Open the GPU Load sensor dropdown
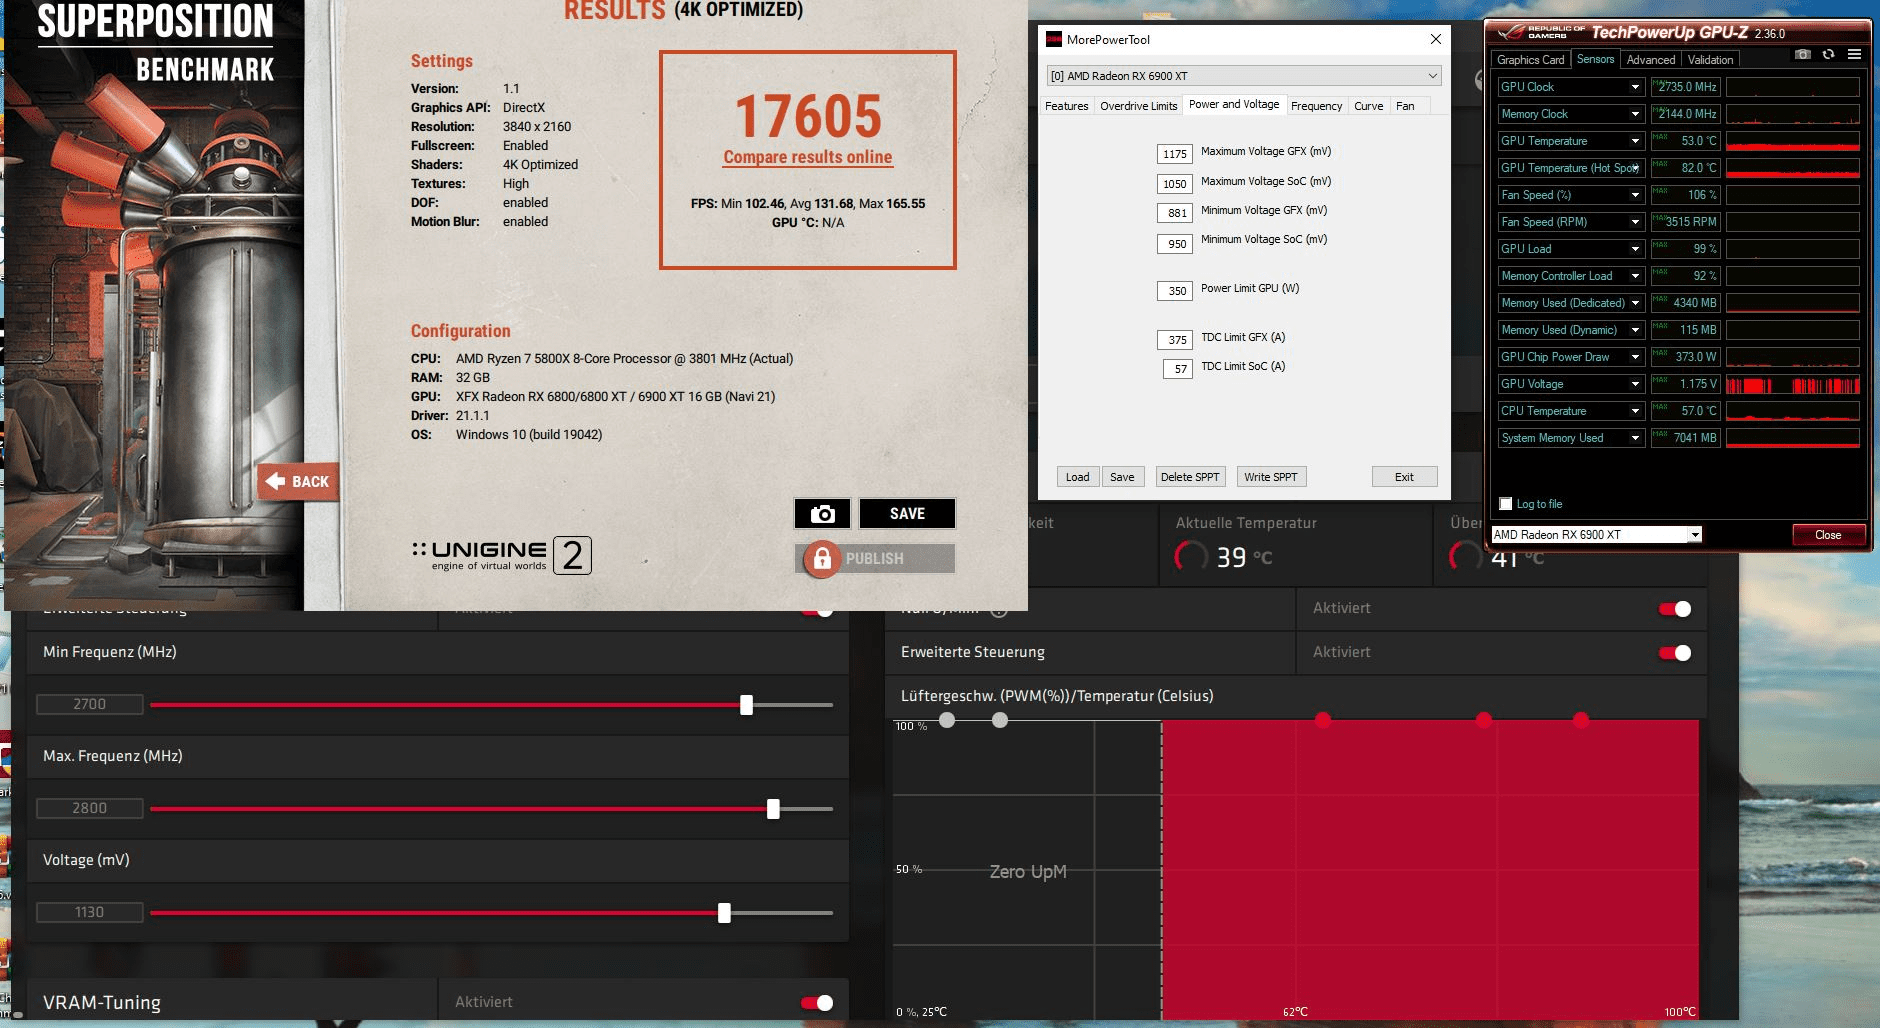This screenshot has height=1028, width=1880. click(x=1635, y=249)
